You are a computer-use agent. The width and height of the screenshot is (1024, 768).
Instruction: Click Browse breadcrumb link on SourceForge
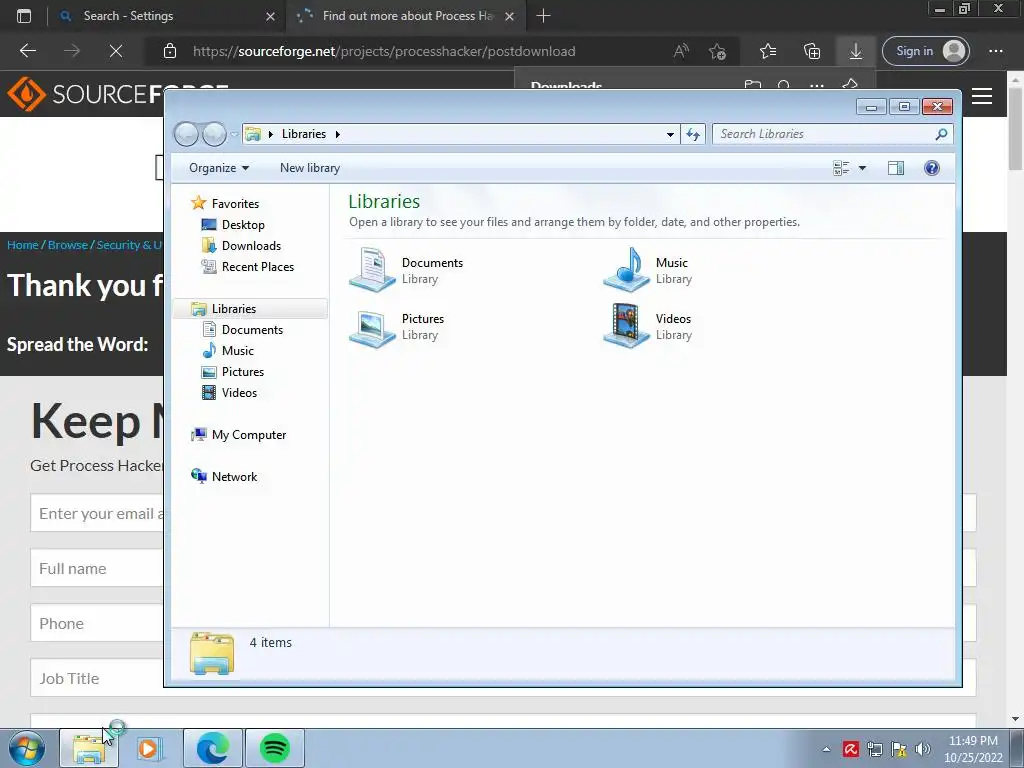[68, 245]
